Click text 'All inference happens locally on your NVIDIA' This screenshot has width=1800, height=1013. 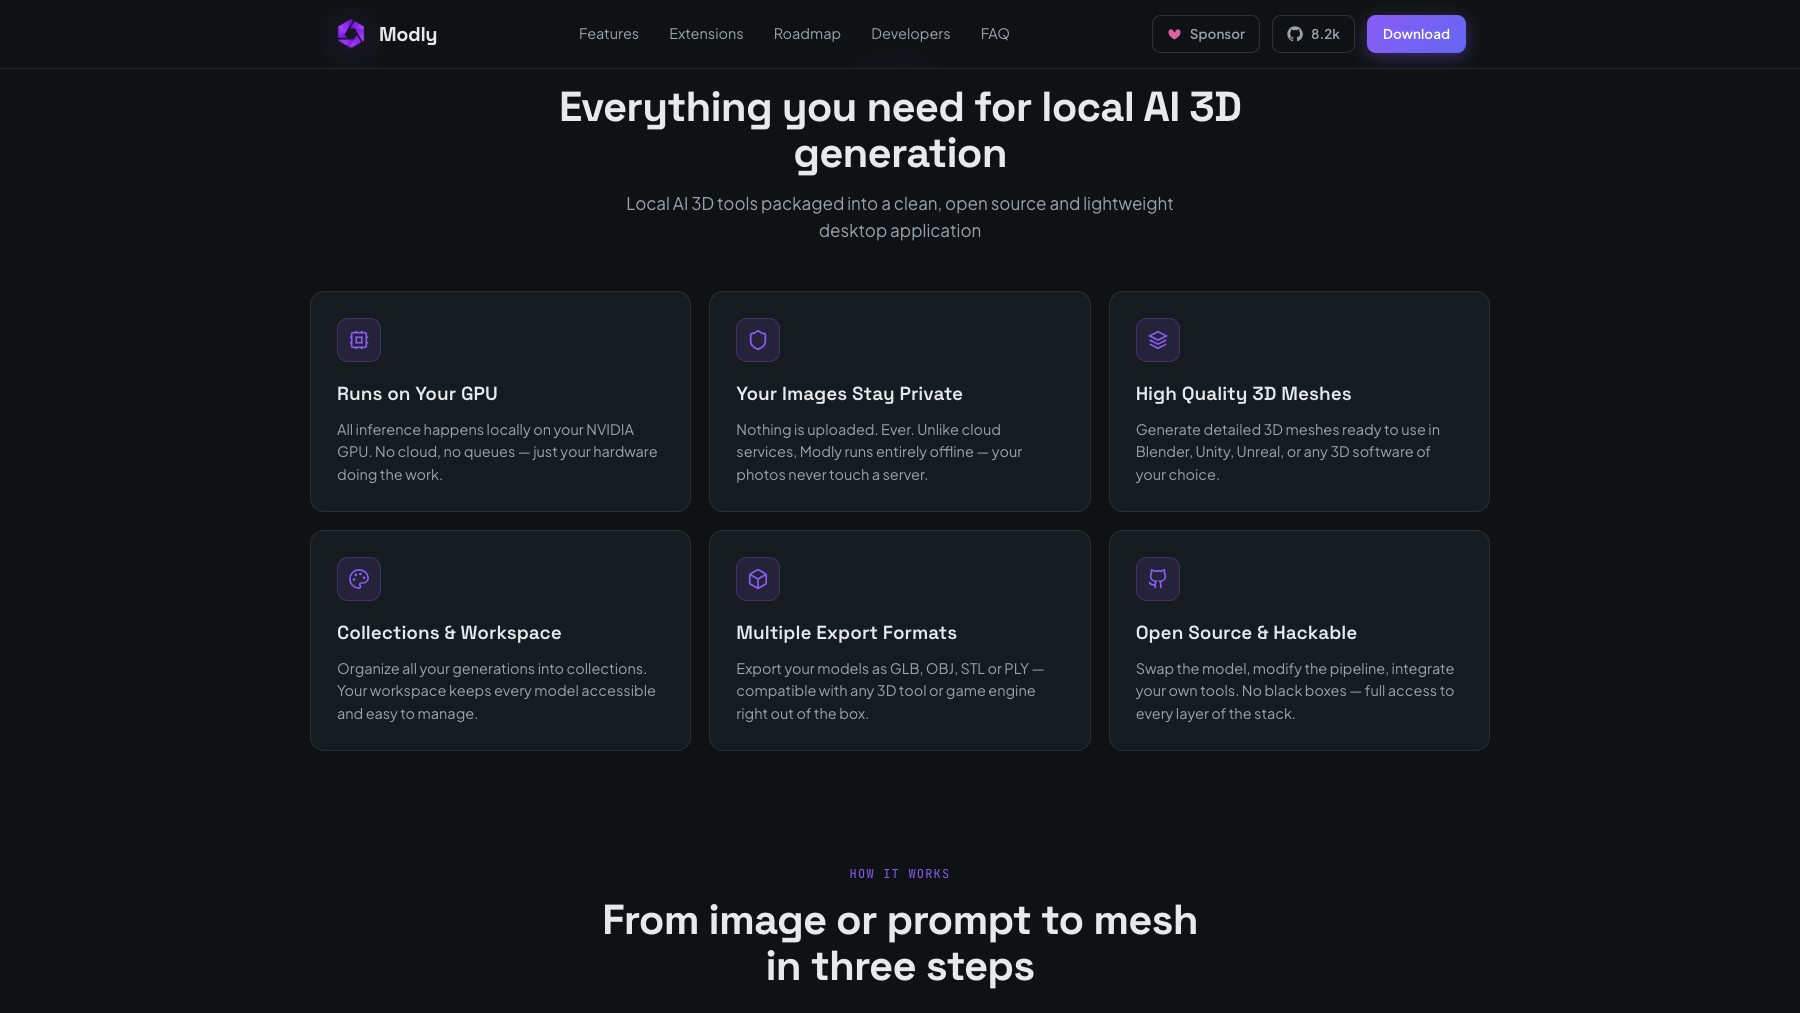(485, 430)
